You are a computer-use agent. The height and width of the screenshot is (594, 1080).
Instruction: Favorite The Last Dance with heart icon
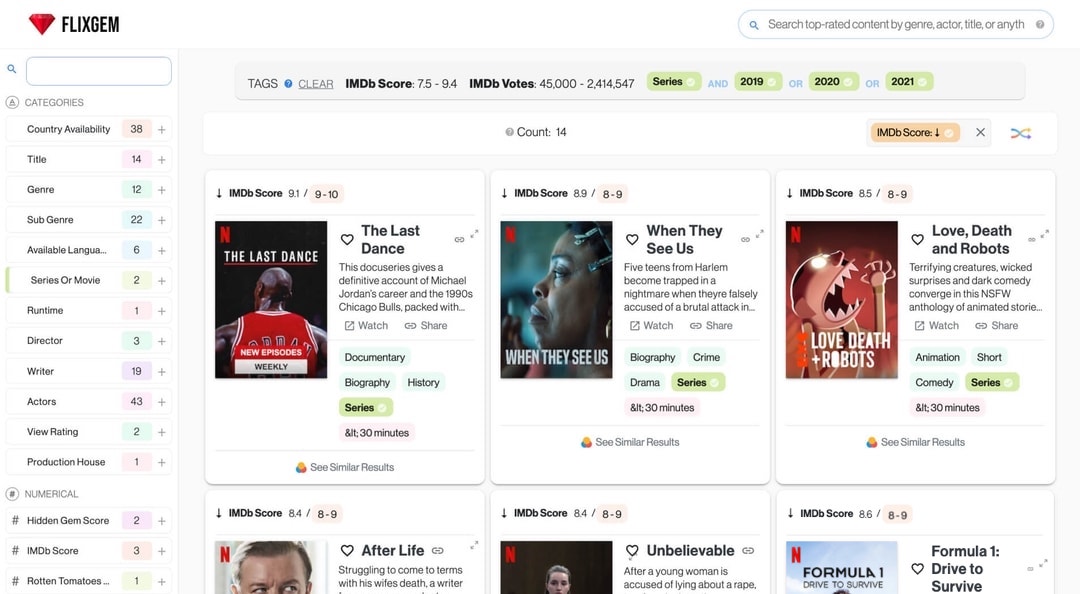click(x=347, y=239)
